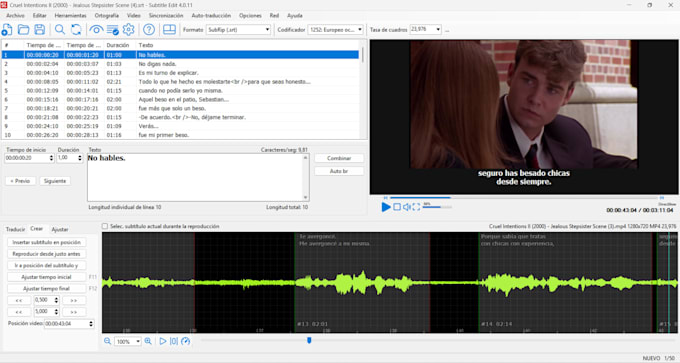Viewport: 680px width, 363px height.
Task: Open the Sincronización menu
Action: click(x=166, y=16)
